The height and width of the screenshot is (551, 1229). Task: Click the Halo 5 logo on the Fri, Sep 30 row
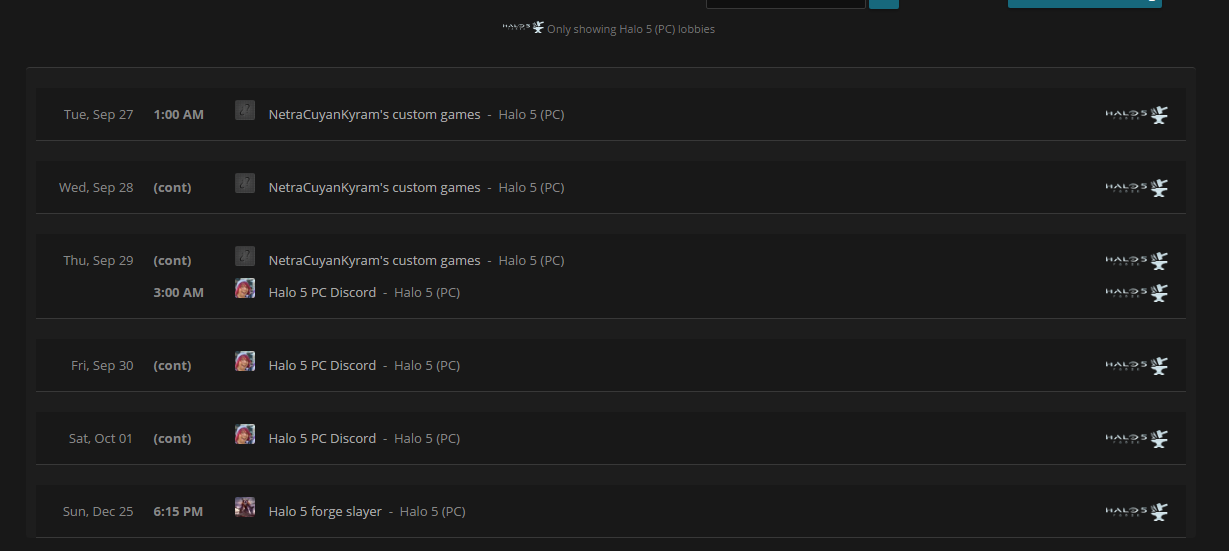(x=1137, y=366)
